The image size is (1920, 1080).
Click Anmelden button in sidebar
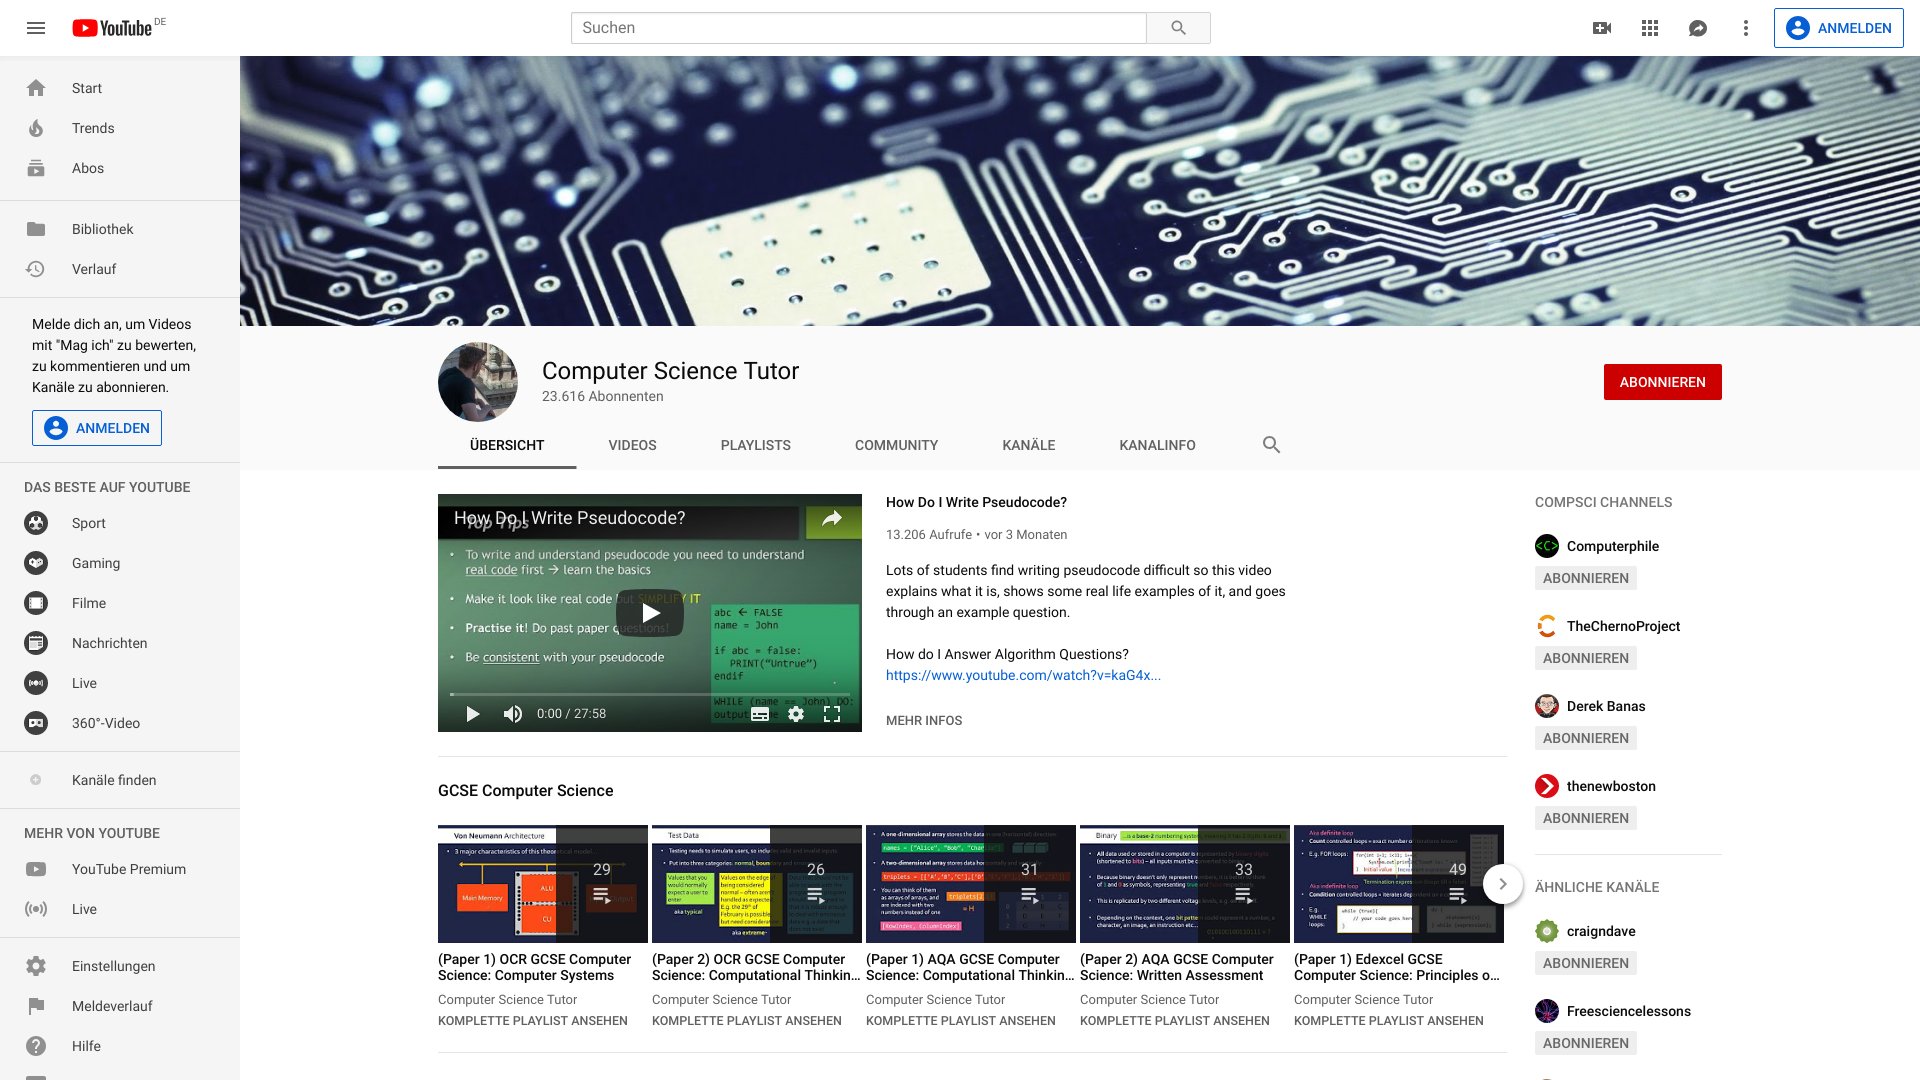(97, 428)
